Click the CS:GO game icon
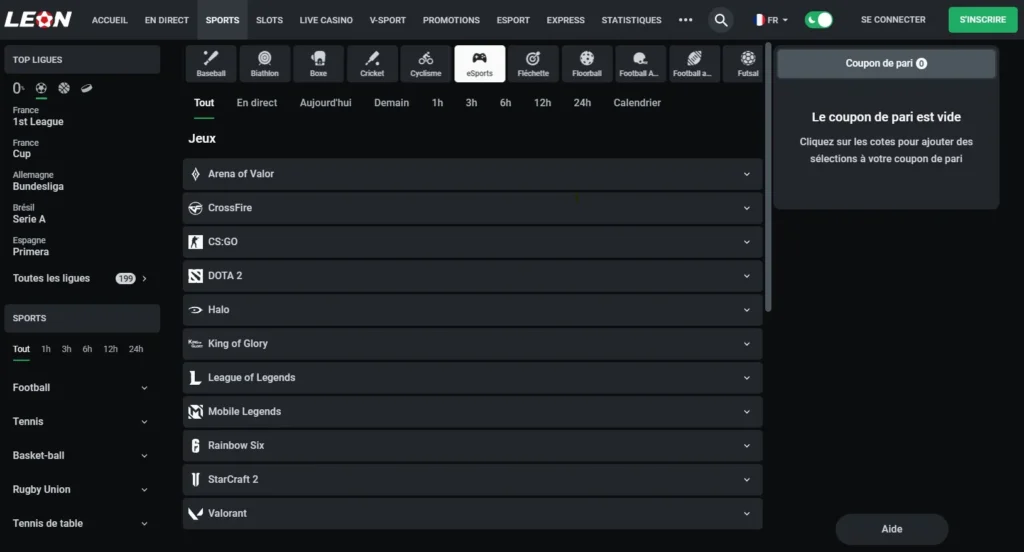The width and height of the screenshot is (1024, 552). click(195, 242)
